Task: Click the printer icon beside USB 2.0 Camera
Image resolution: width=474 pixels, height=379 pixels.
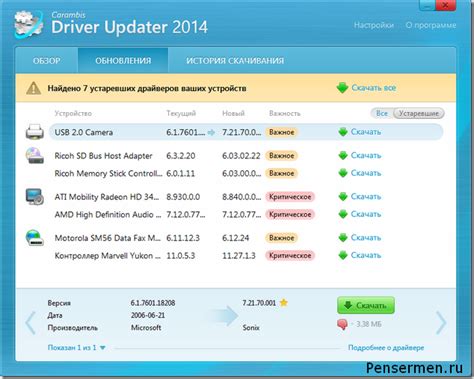Action: coord(35,132)
